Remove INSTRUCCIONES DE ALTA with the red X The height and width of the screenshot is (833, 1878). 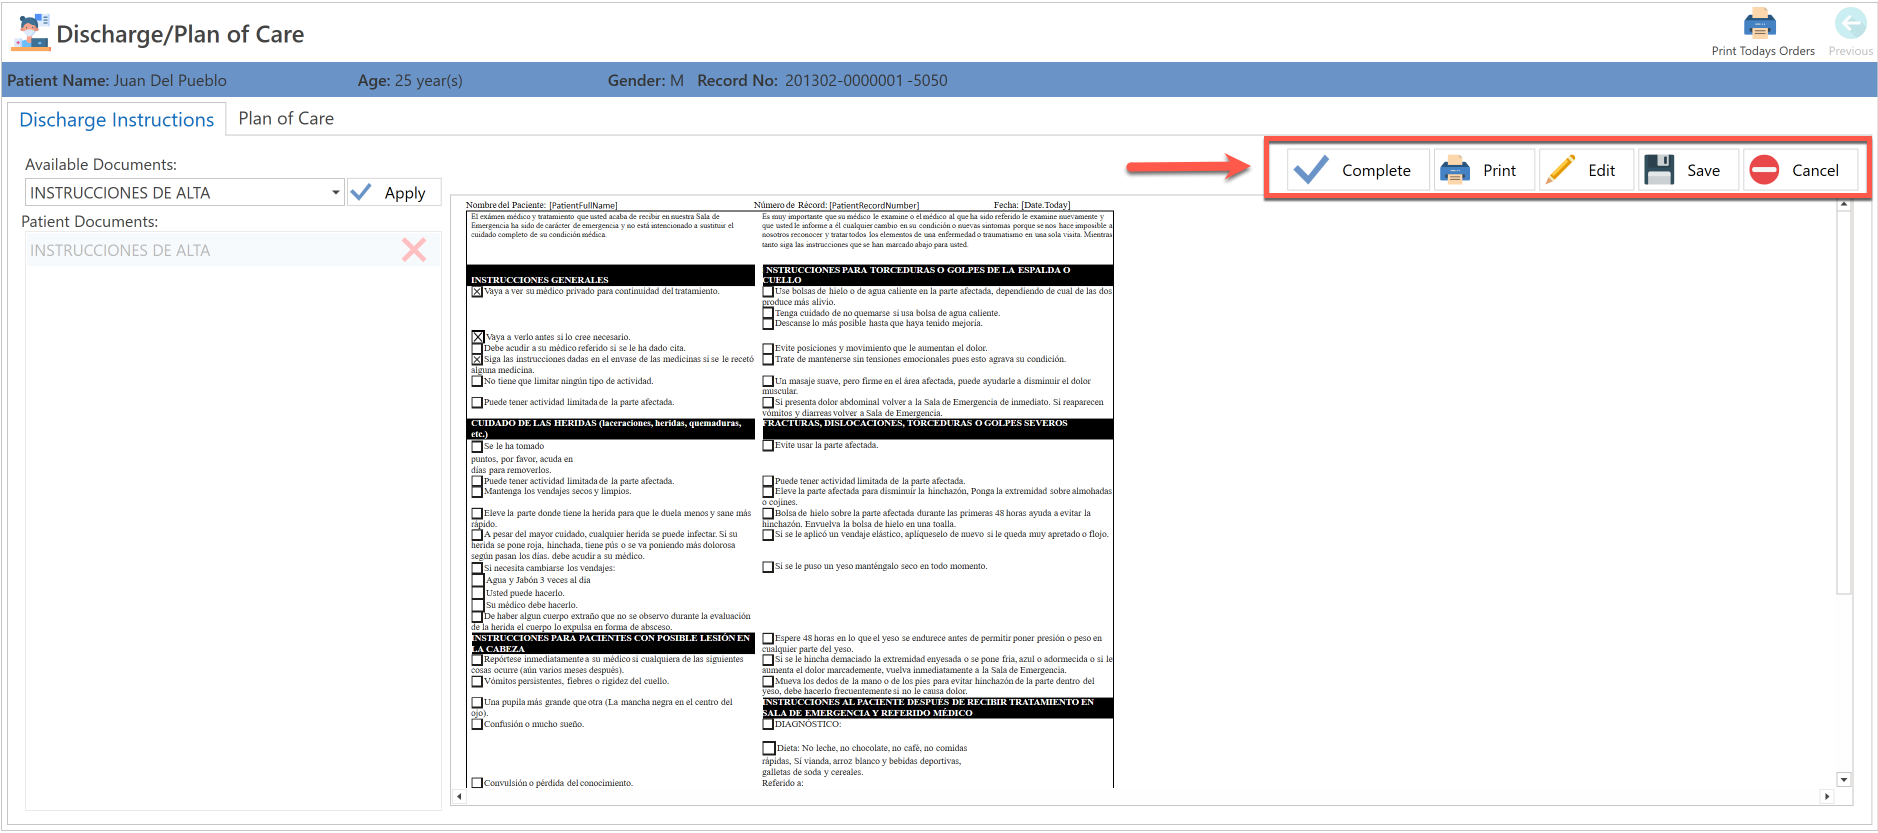pyautogui.click(x=414, y=250)
